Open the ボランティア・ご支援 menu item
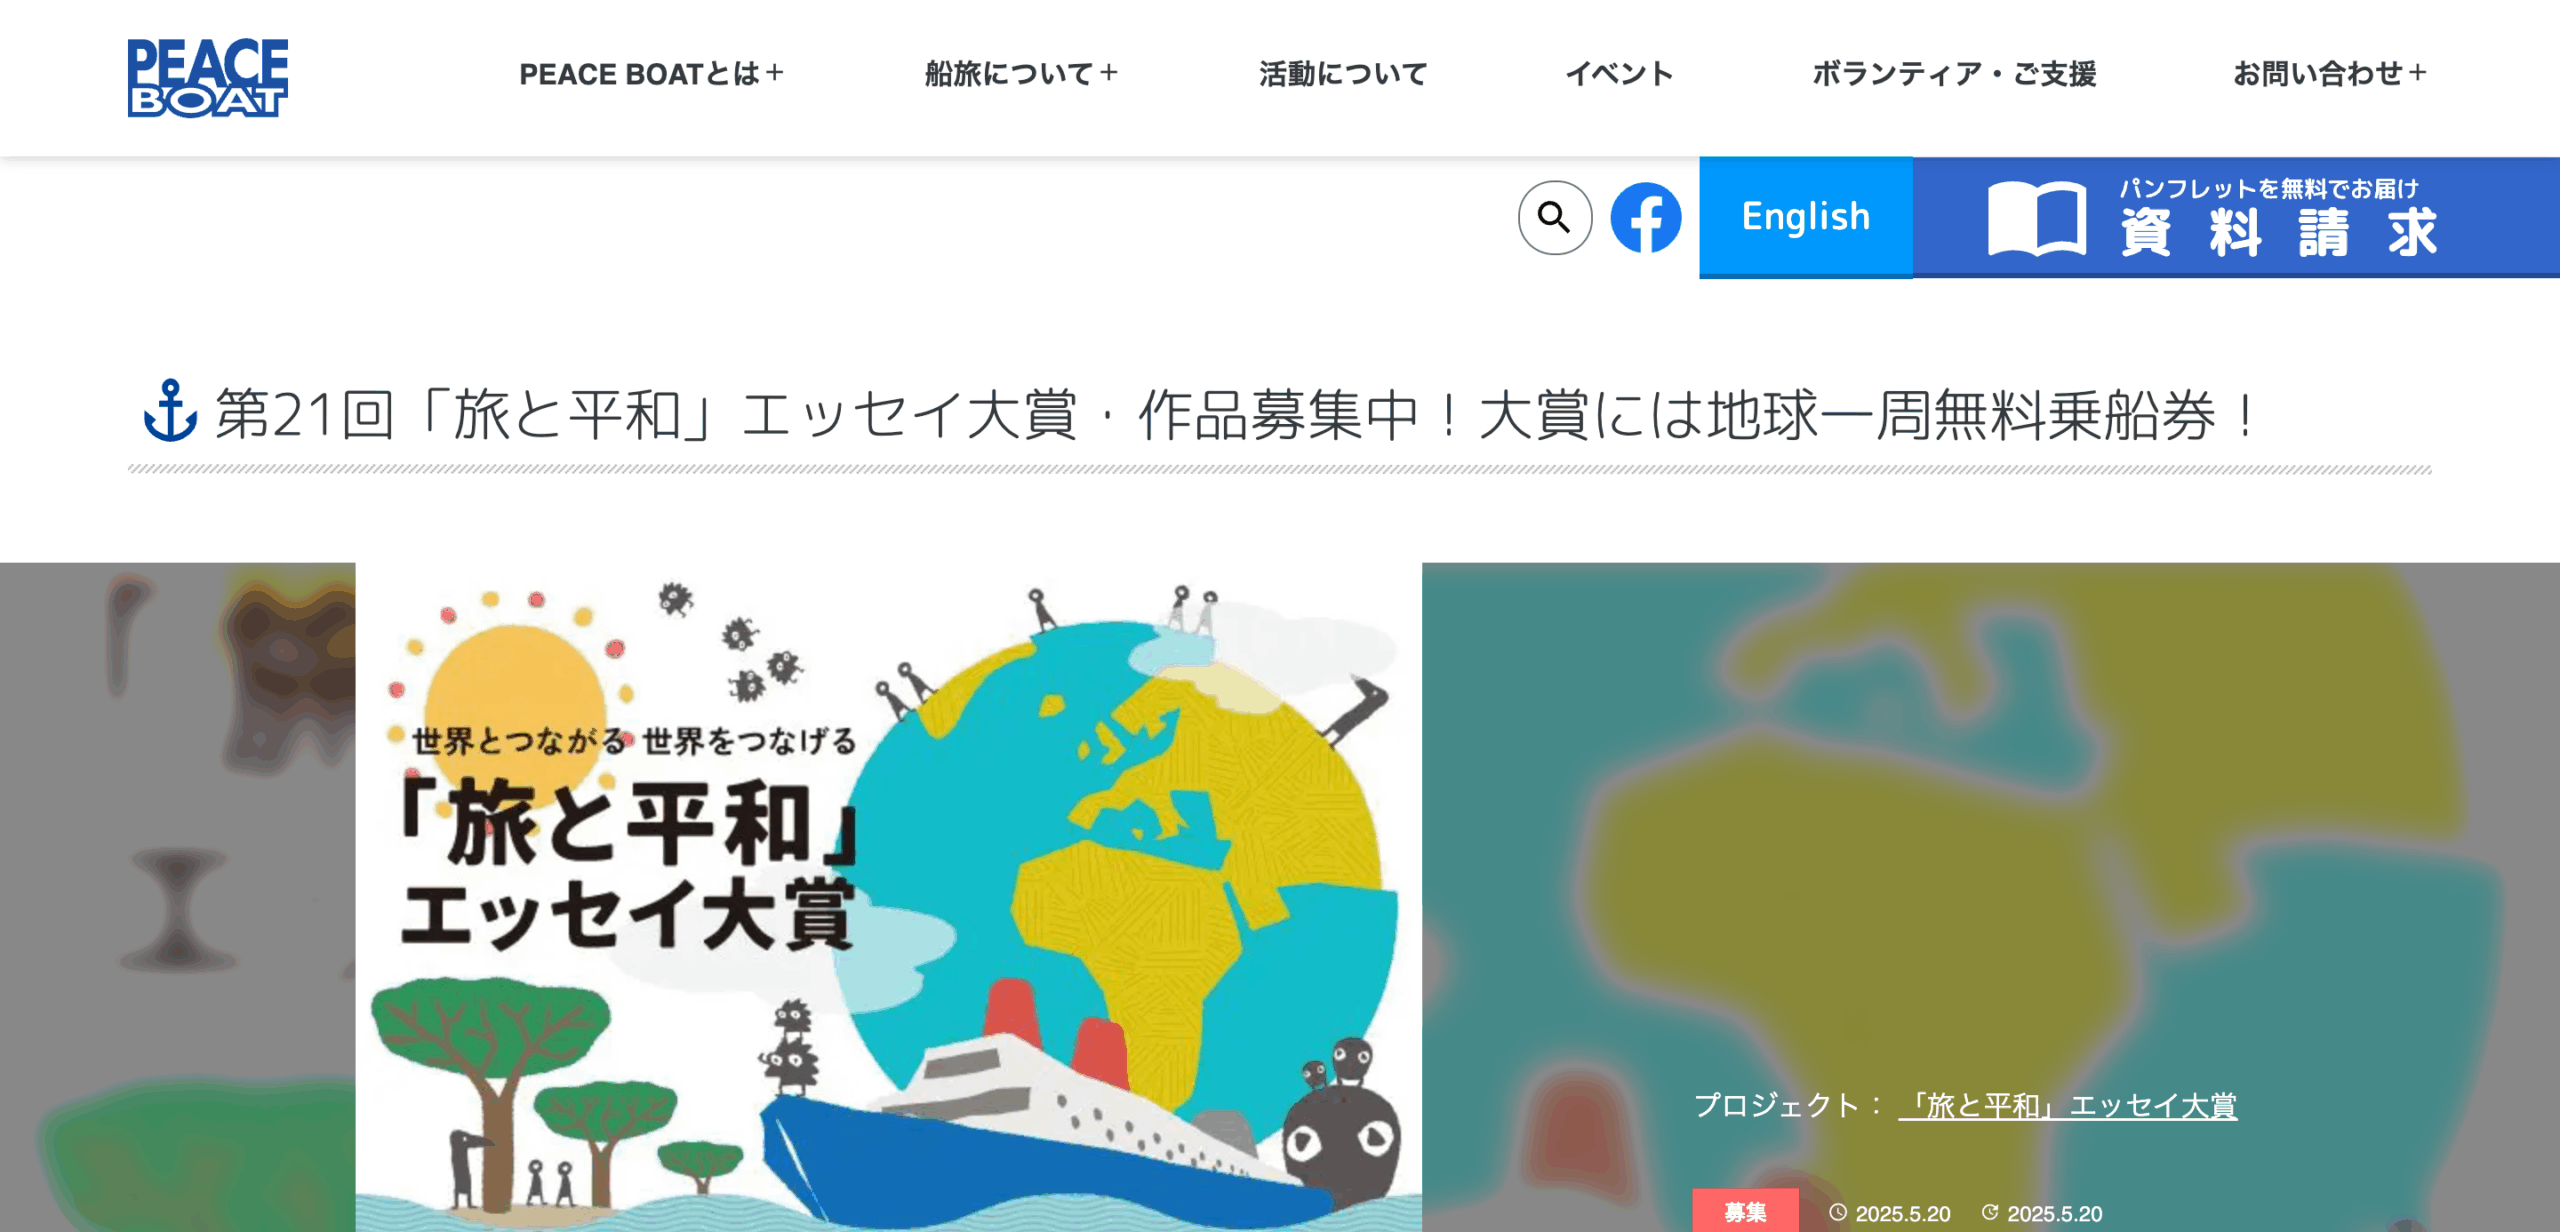 (1954, 73)
